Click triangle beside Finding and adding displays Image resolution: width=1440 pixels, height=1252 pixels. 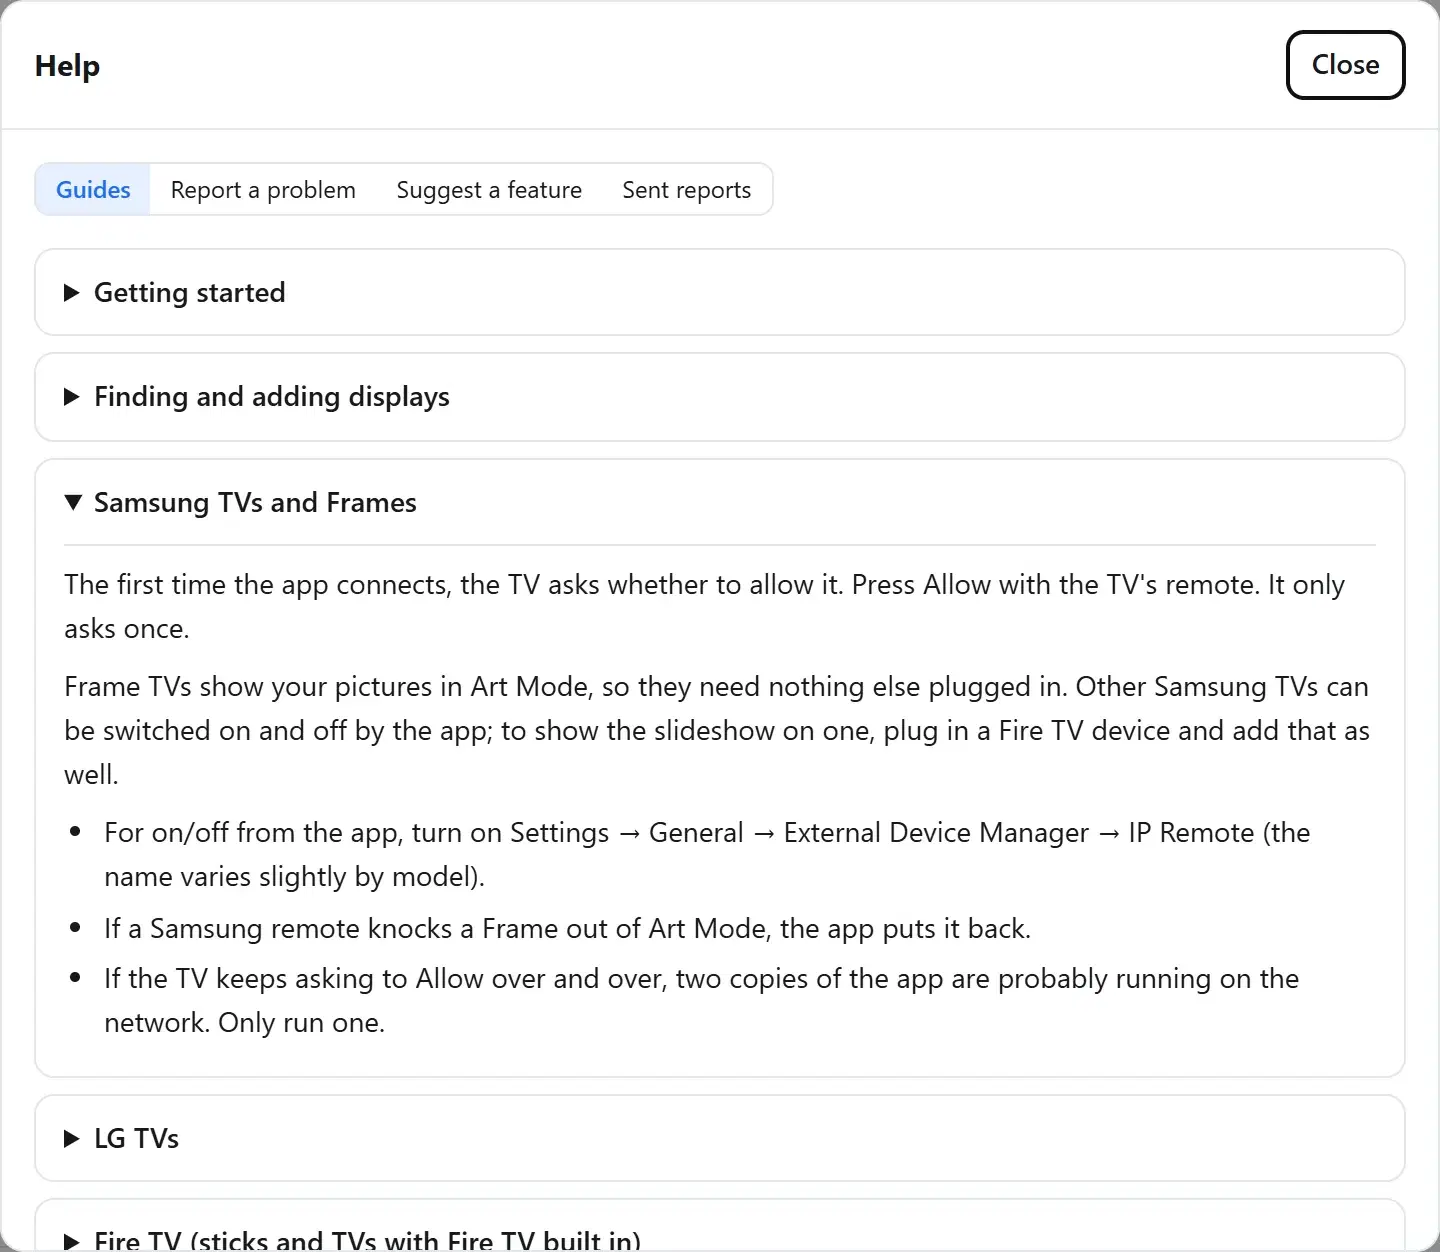[x=72, y=397]
